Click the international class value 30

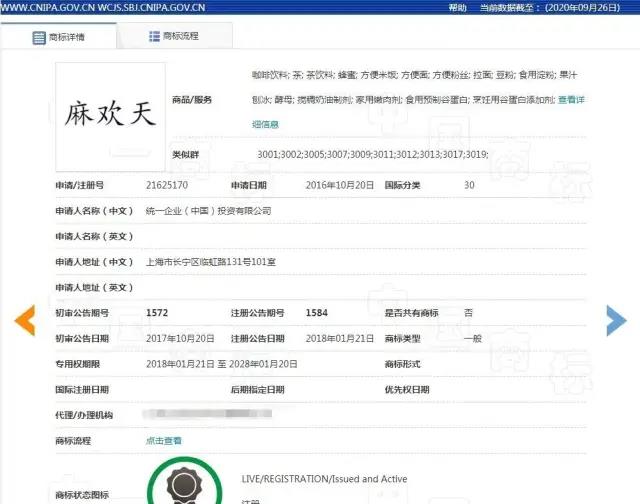pyautogui.click(x=470, y=186)
